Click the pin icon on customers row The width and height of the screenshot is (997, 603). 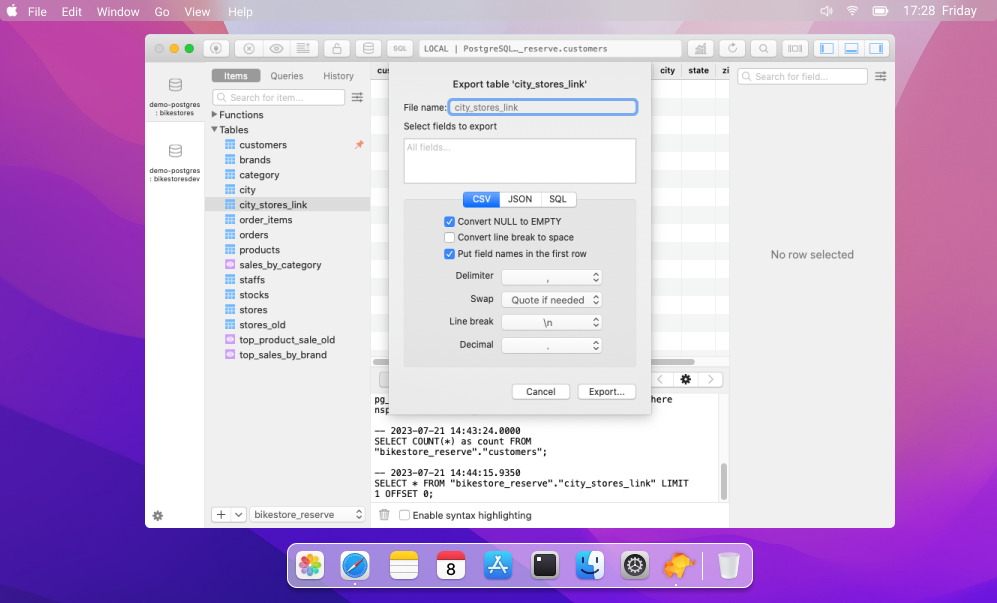(x=359, y=145)
